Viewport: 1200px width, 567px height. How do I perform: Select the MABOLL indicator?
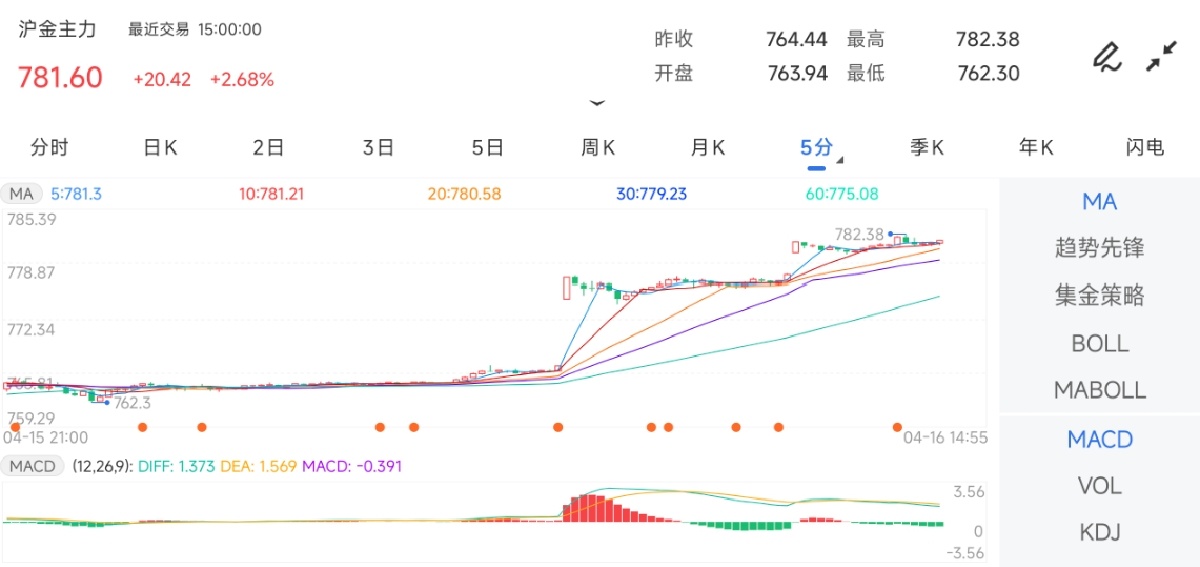1100,390
